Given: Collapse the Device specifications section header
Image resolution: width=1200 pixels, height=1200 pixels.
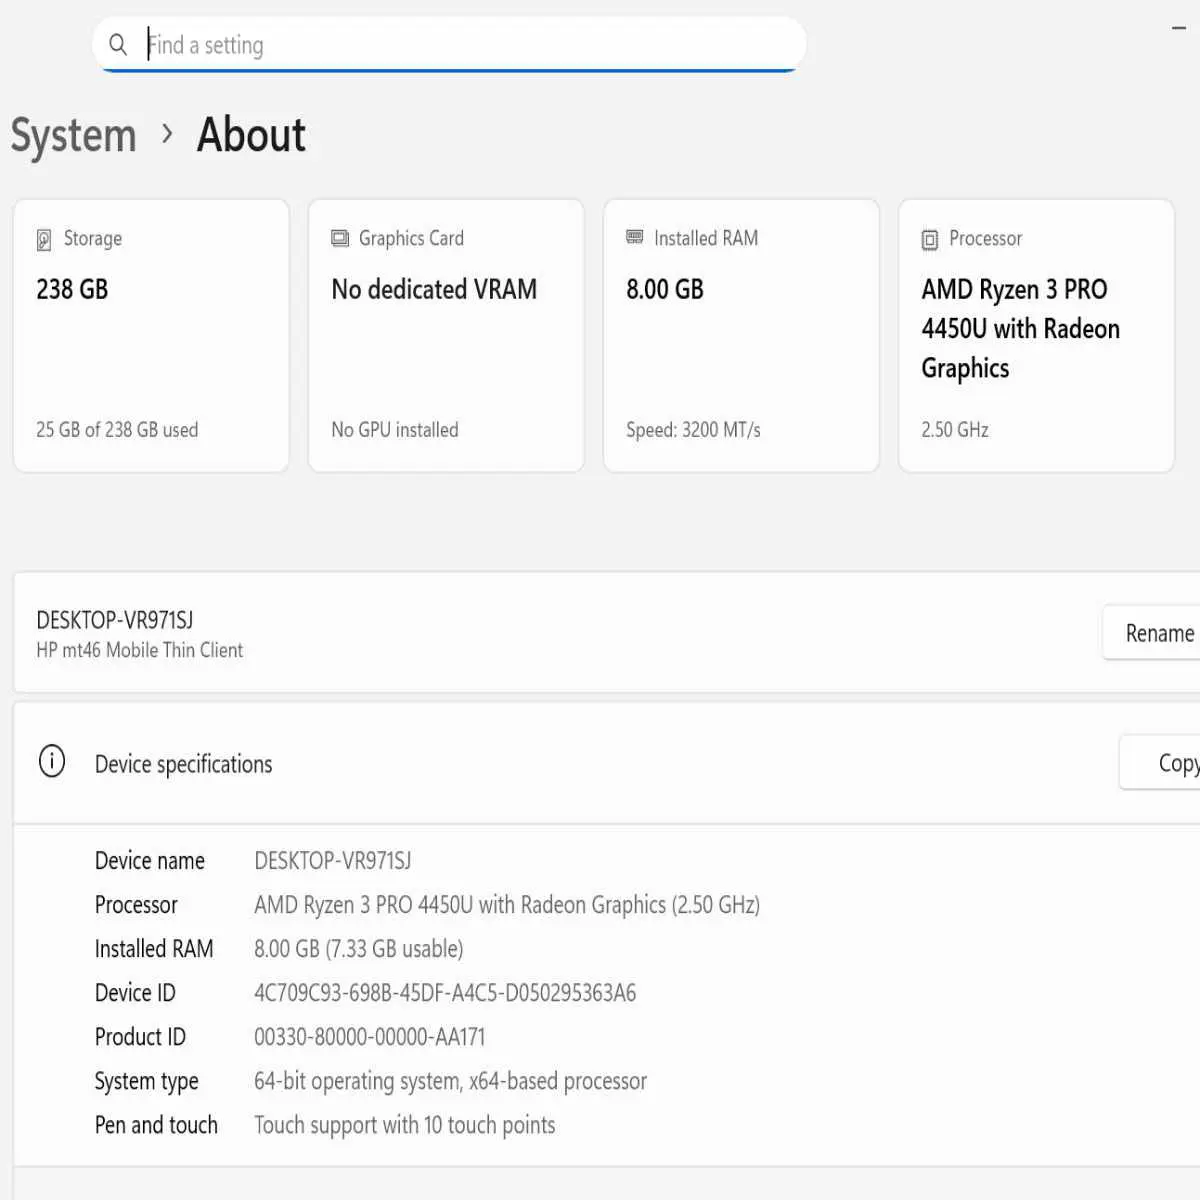Looking at the screenshot, I should click(x=607, y=764).
